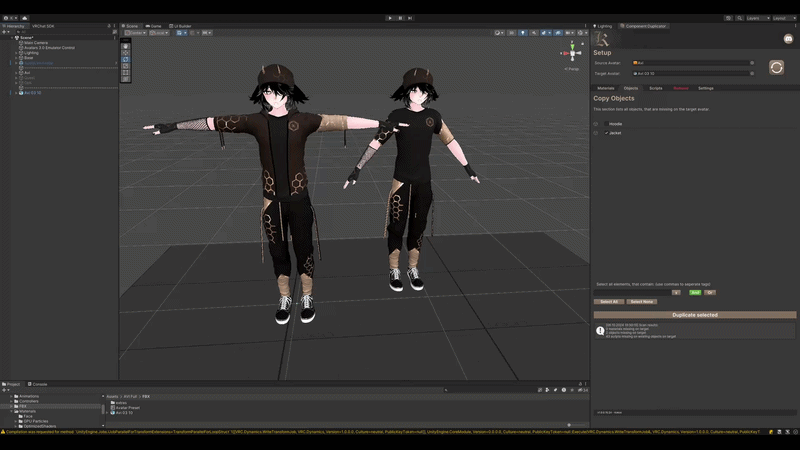Click the Pause button in top toolbar
Screen dimensions: 800x450
click(401, 18)
